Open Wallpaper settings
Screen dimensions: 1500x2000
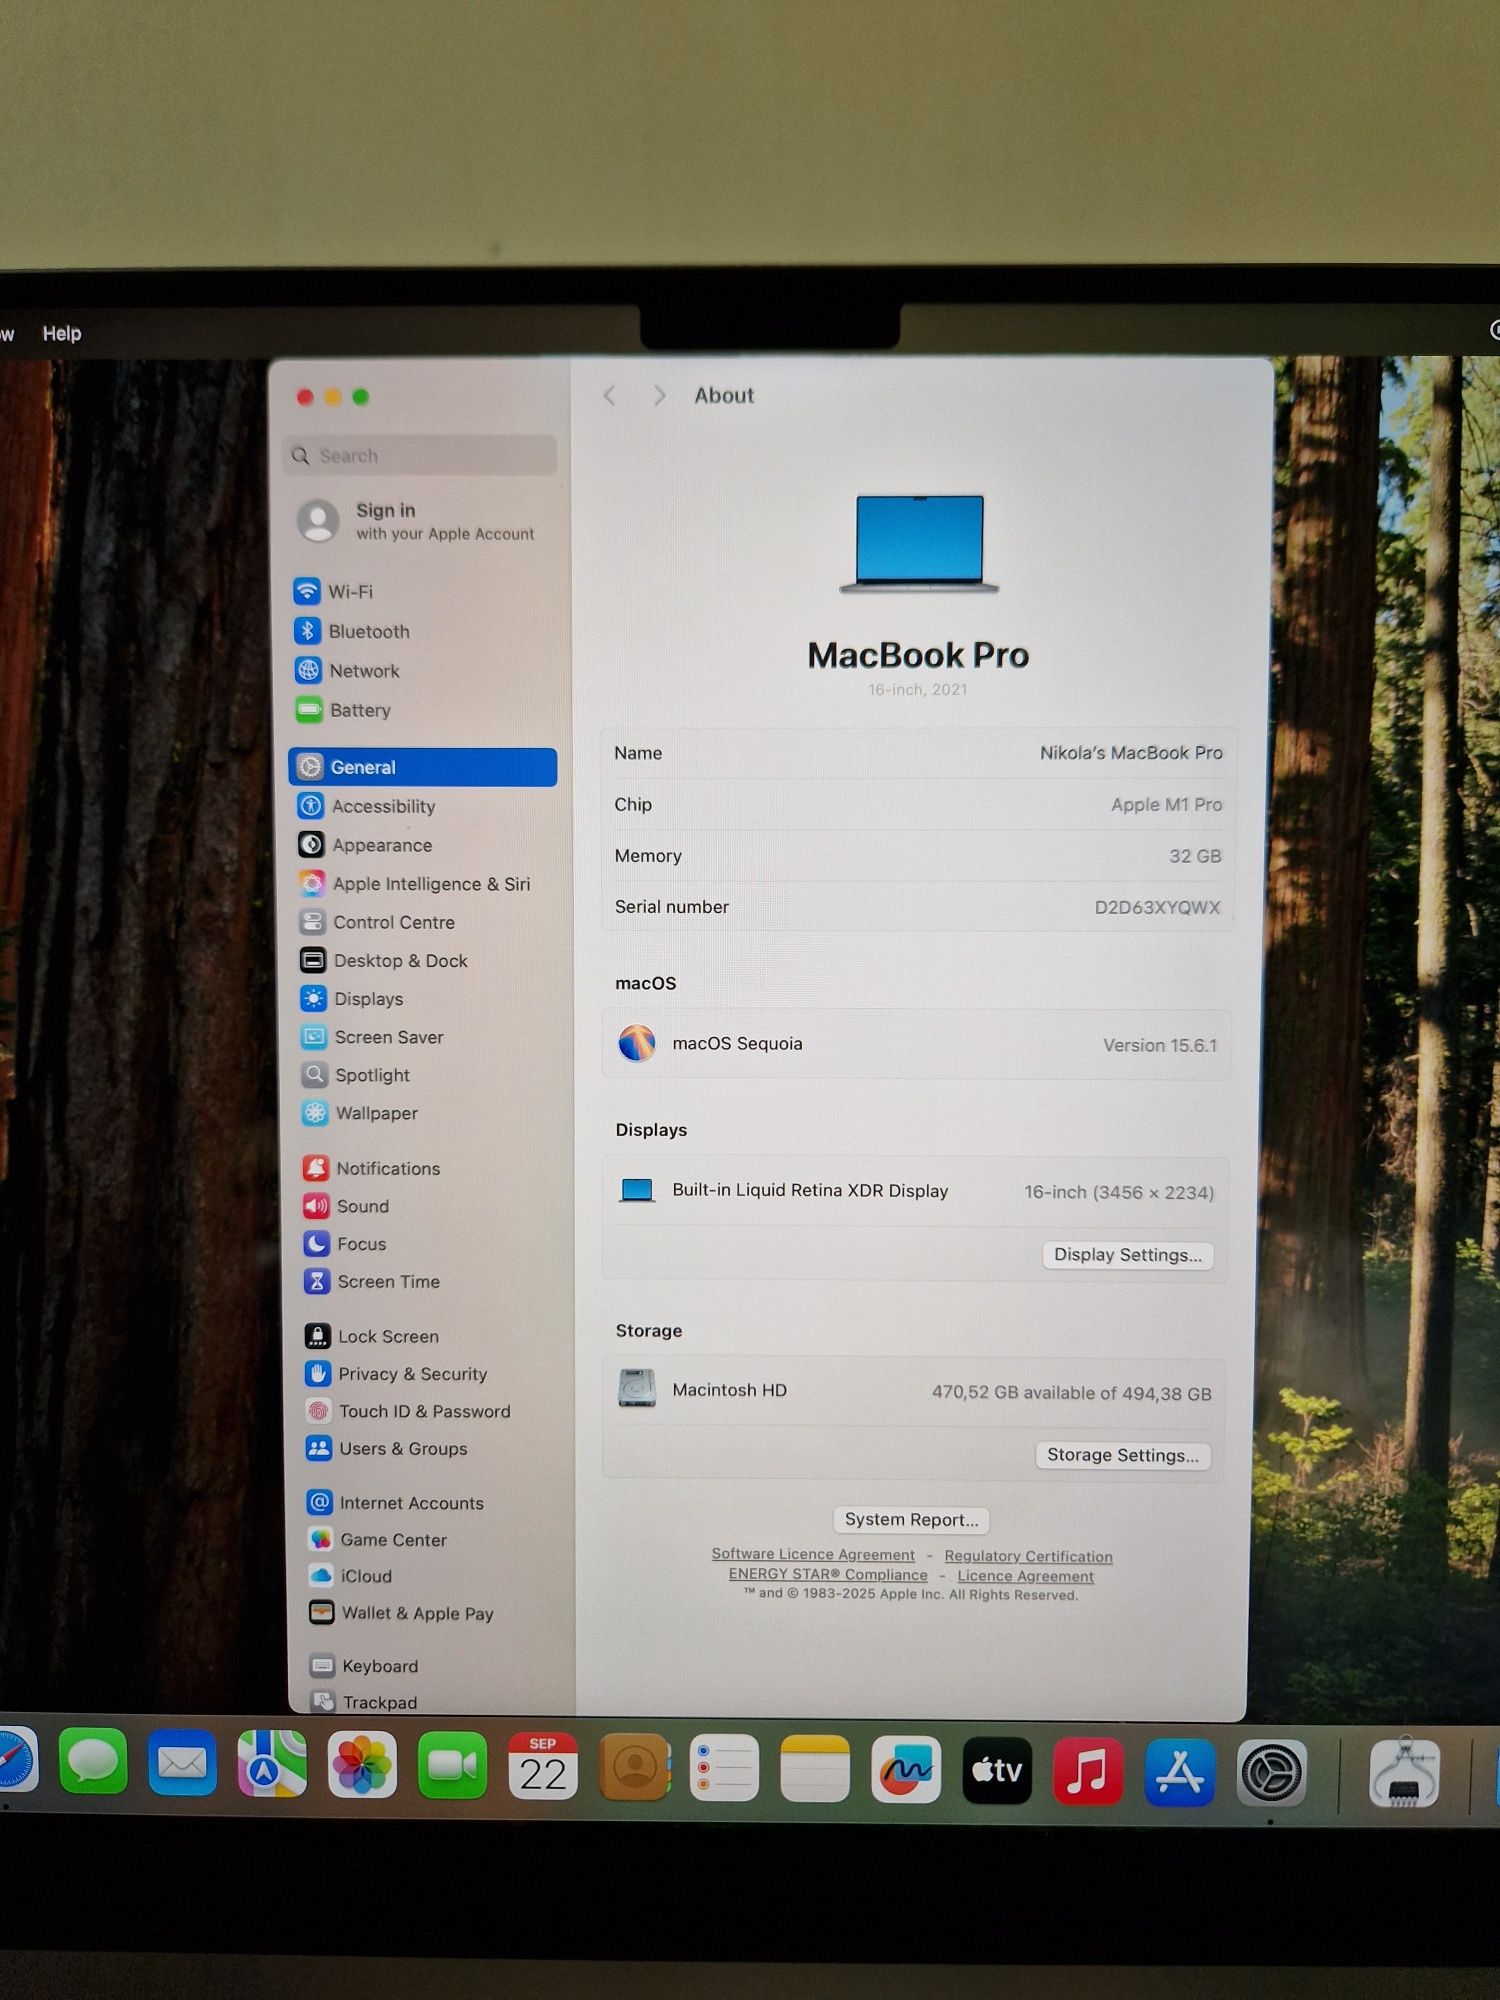pos(359,1113)
